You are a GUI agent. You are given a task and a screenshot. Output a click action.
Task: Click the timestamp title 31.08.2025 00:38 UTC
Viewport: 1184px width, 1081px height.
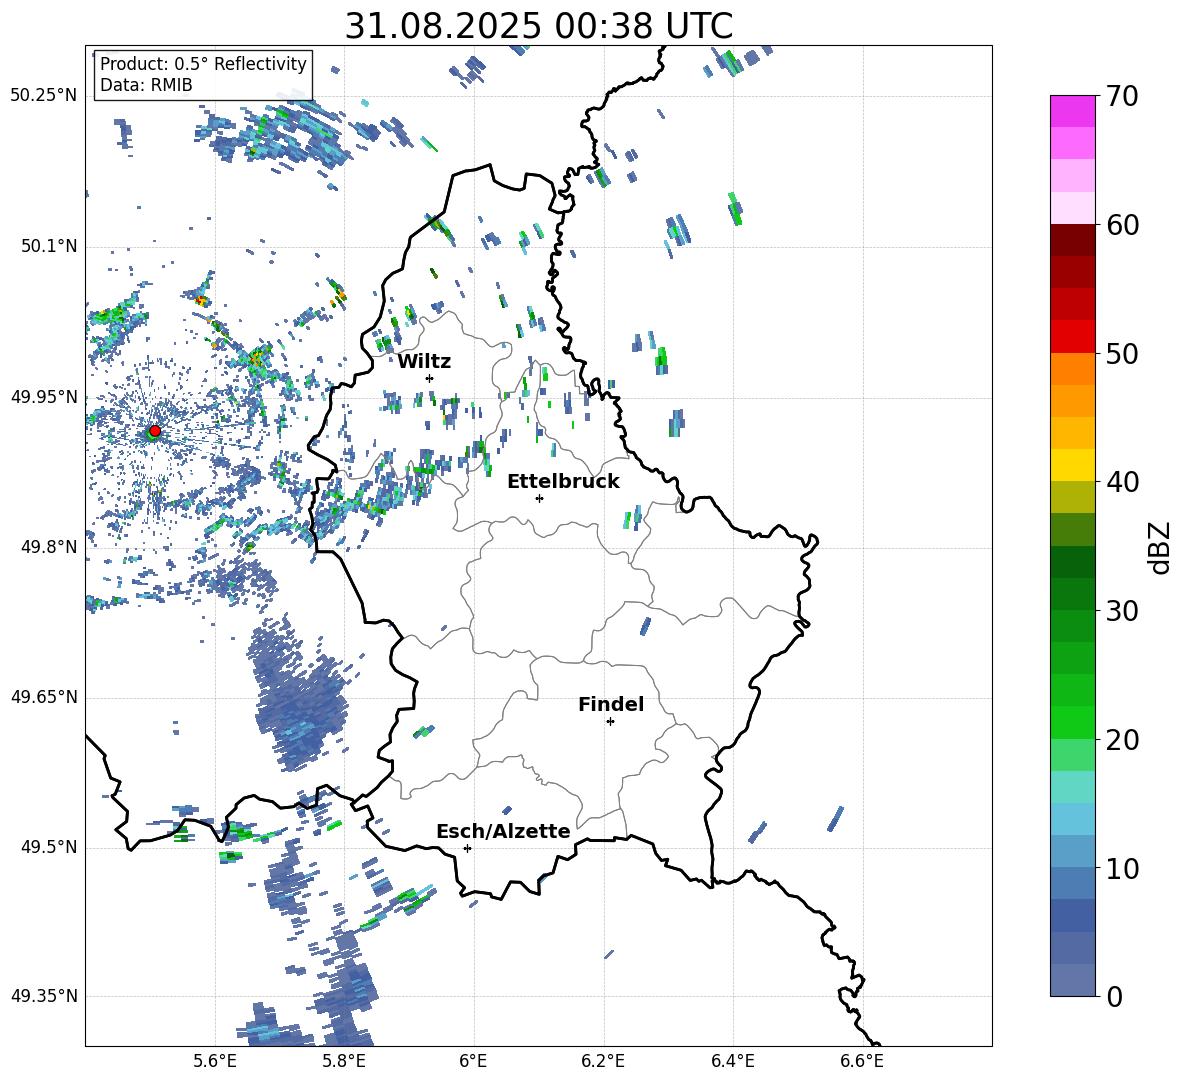pos(538,26)
